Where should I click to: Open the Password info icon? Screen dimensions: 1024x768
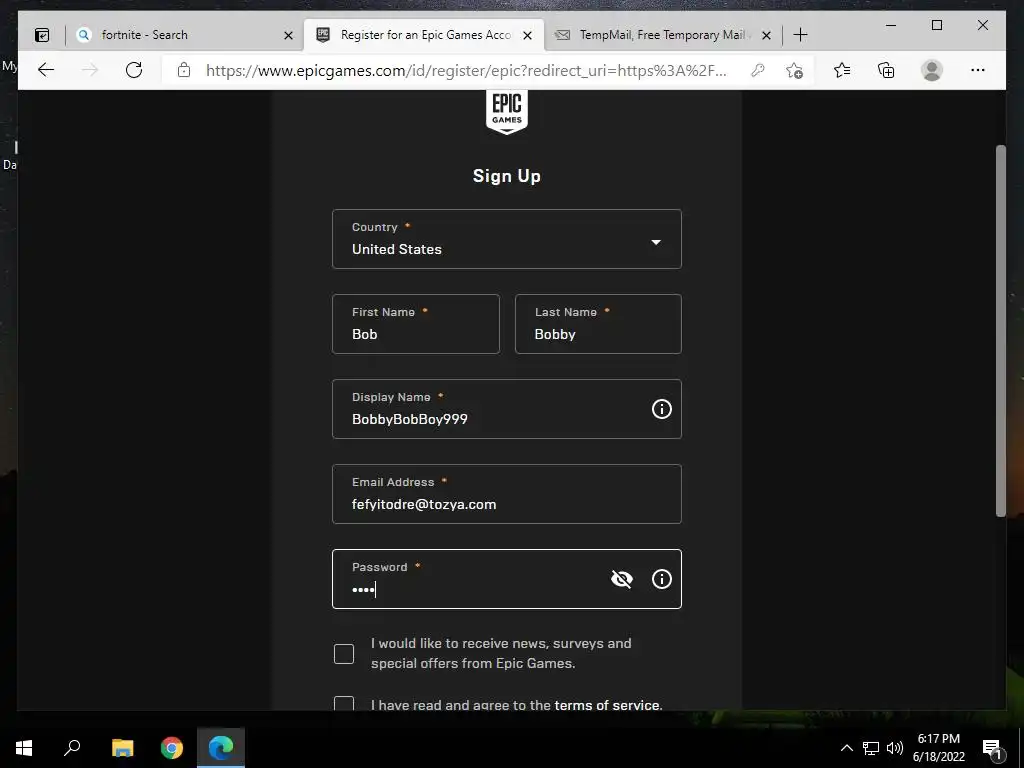point(662,579)
